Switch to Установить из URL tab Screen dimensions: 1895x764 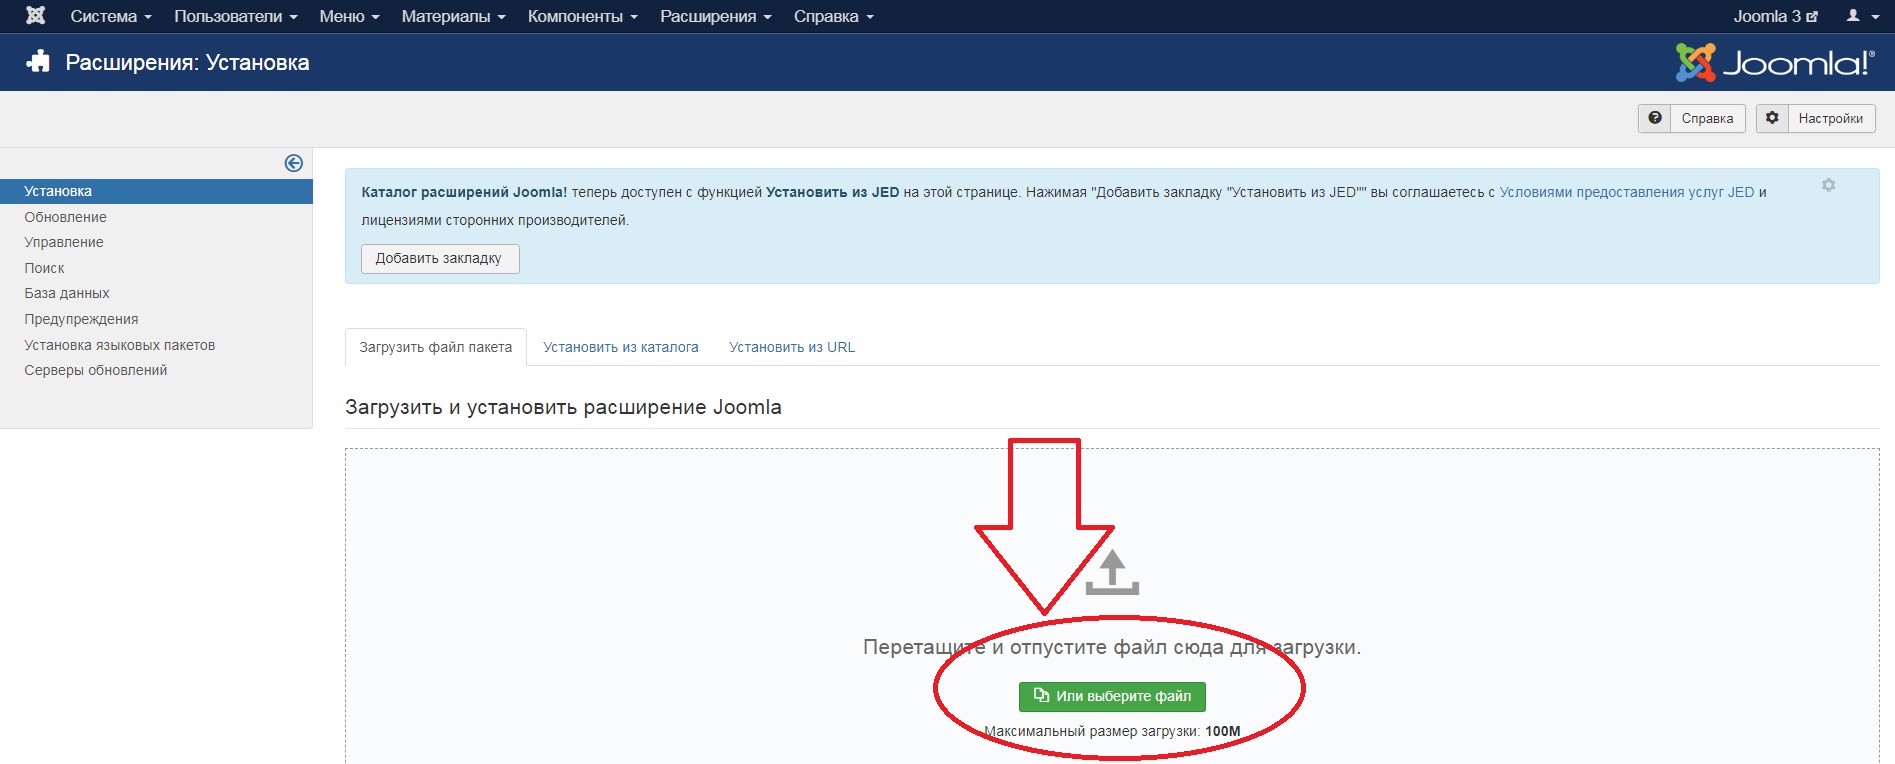[792, 347]
